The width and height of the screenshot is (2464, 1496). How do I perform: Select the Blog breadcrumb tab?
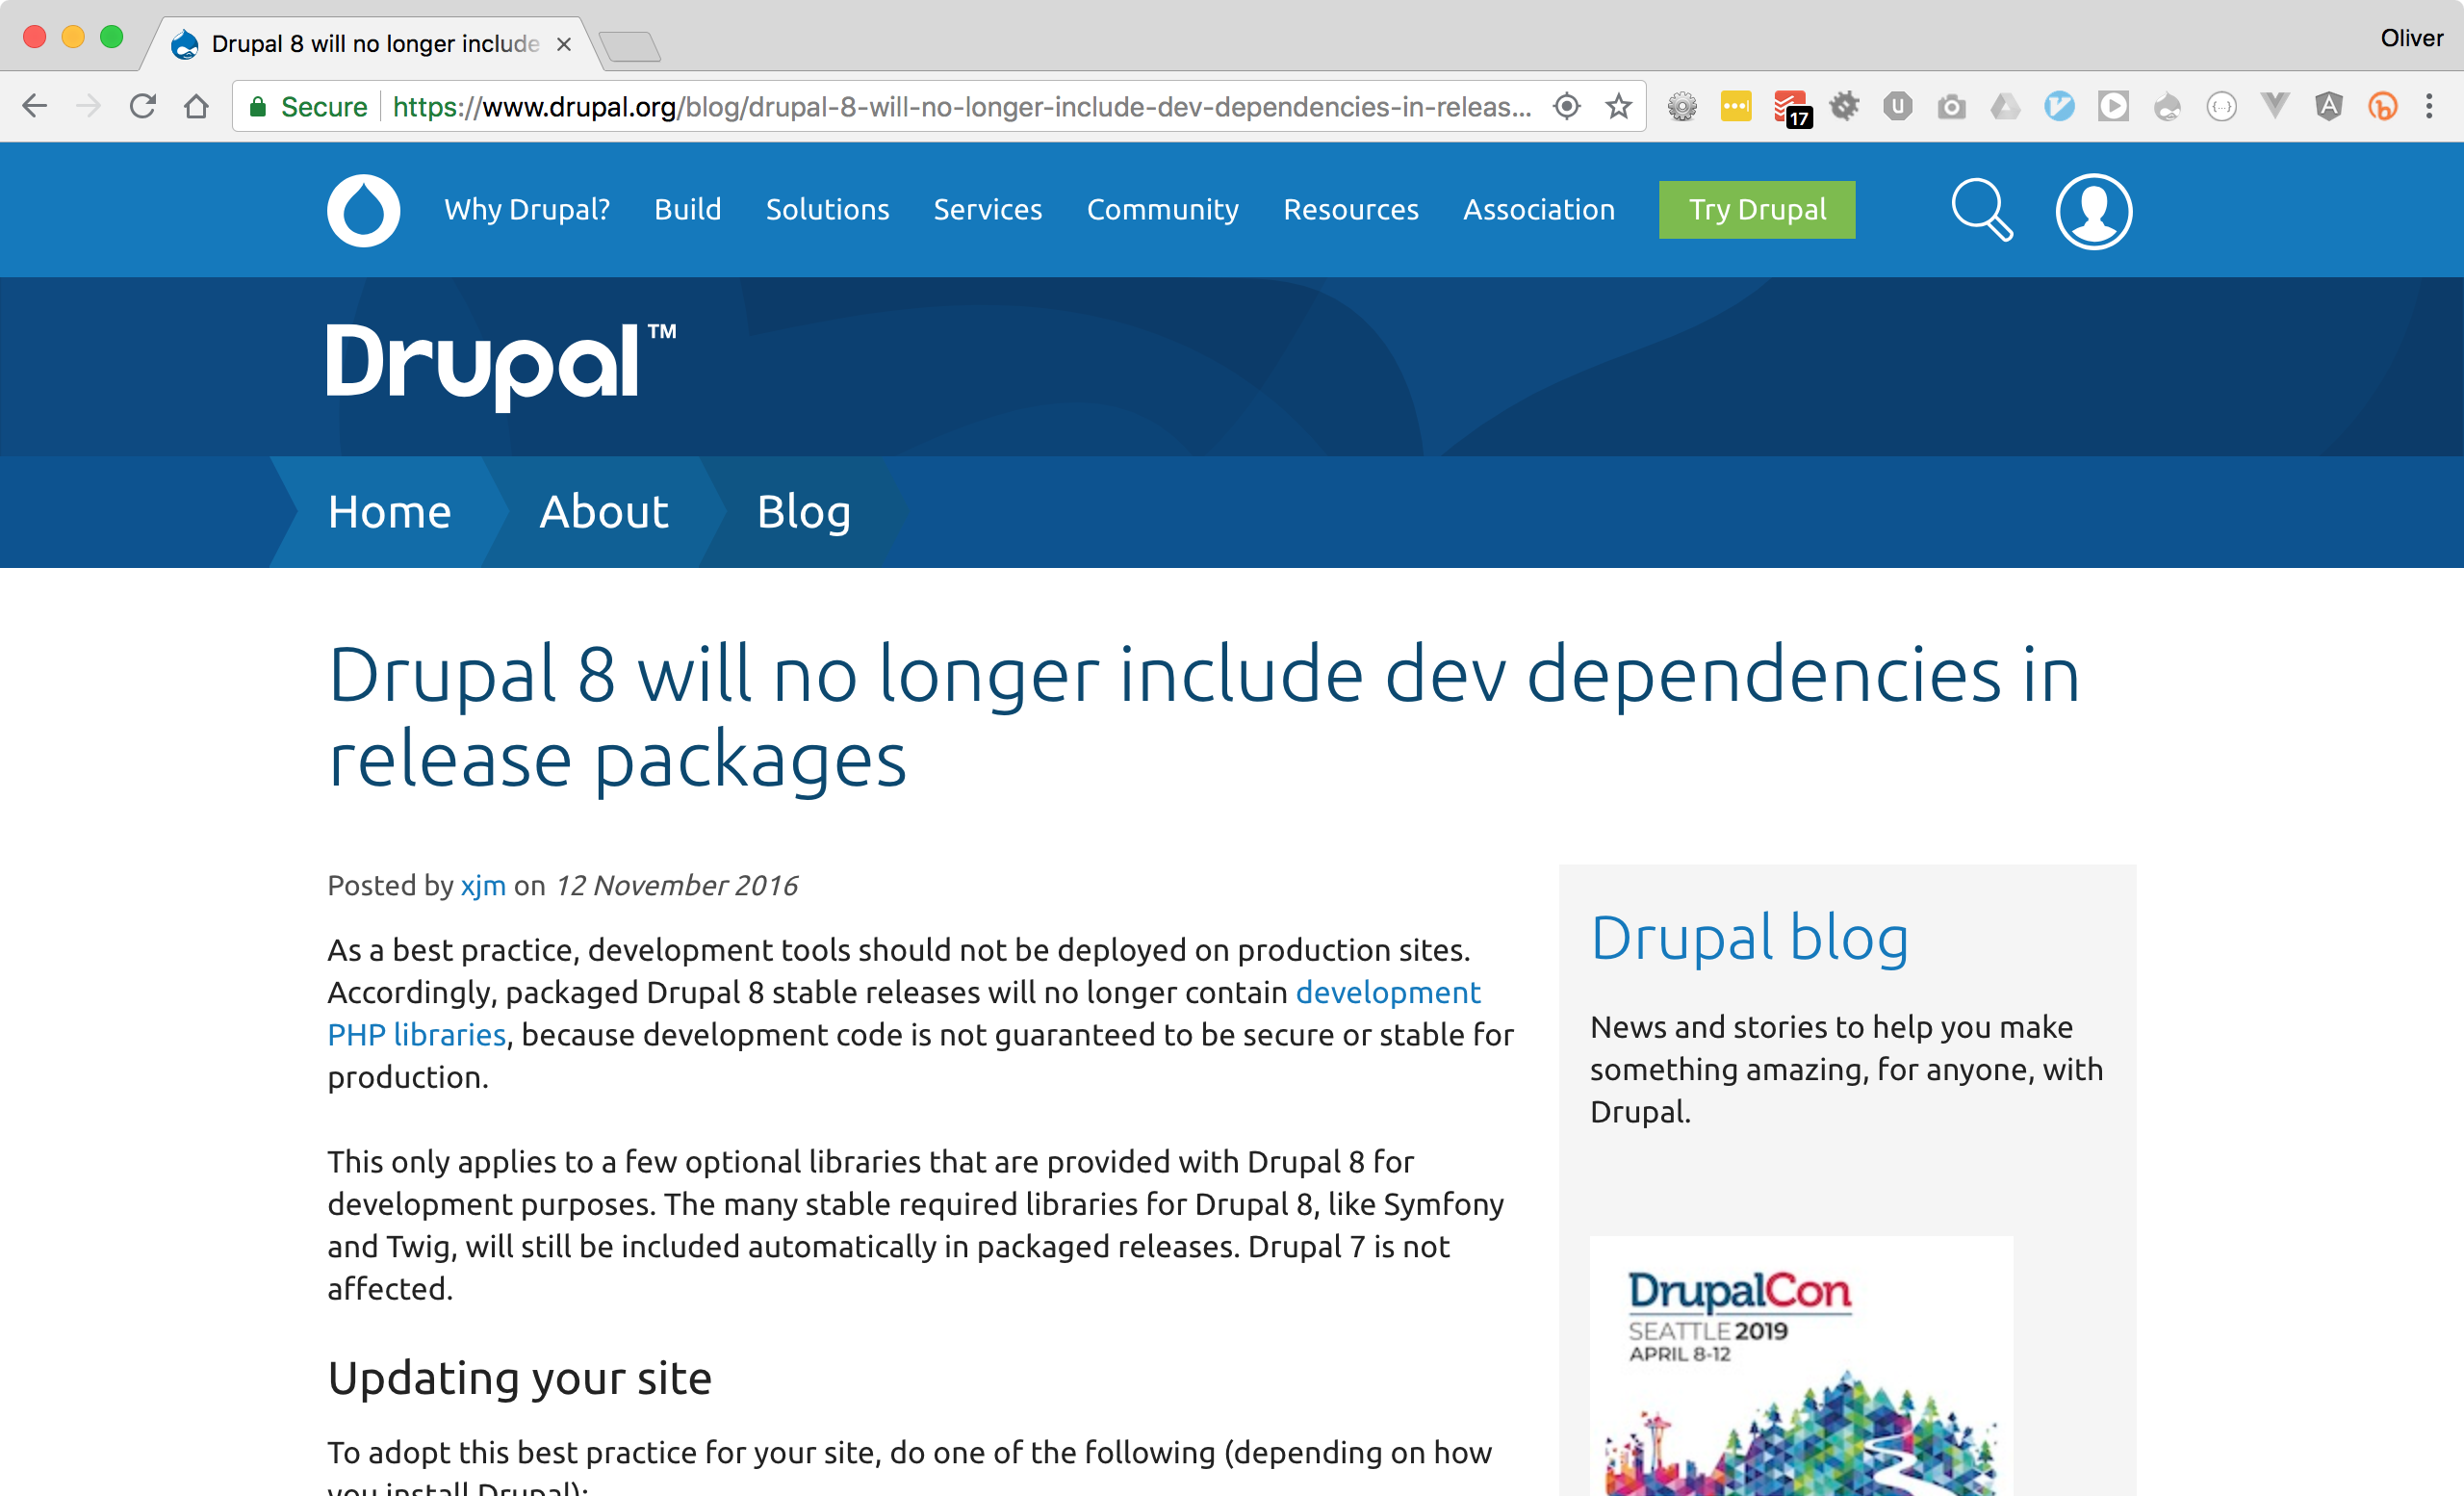point(803,512)
